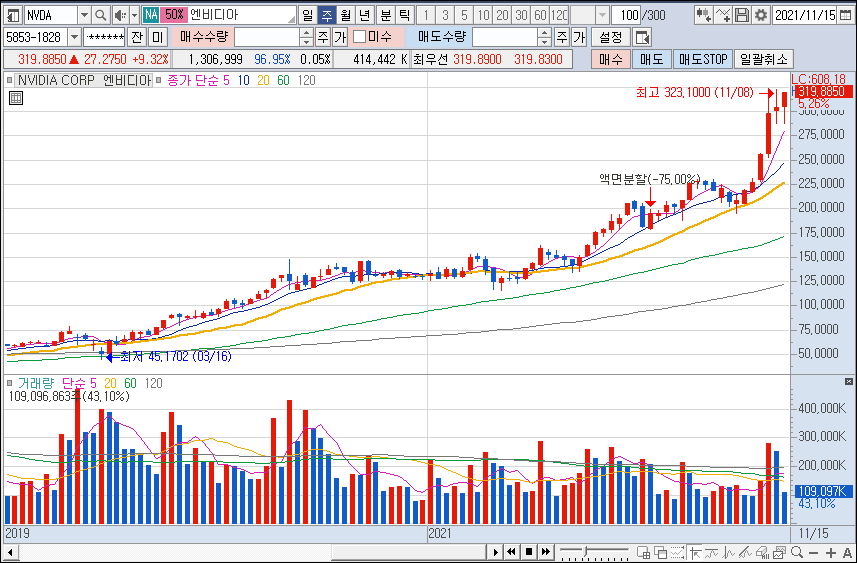The image size is (857, 563).
Task: Click the candle-add icon left of the save icon
Action: click(x=703, y=15)
